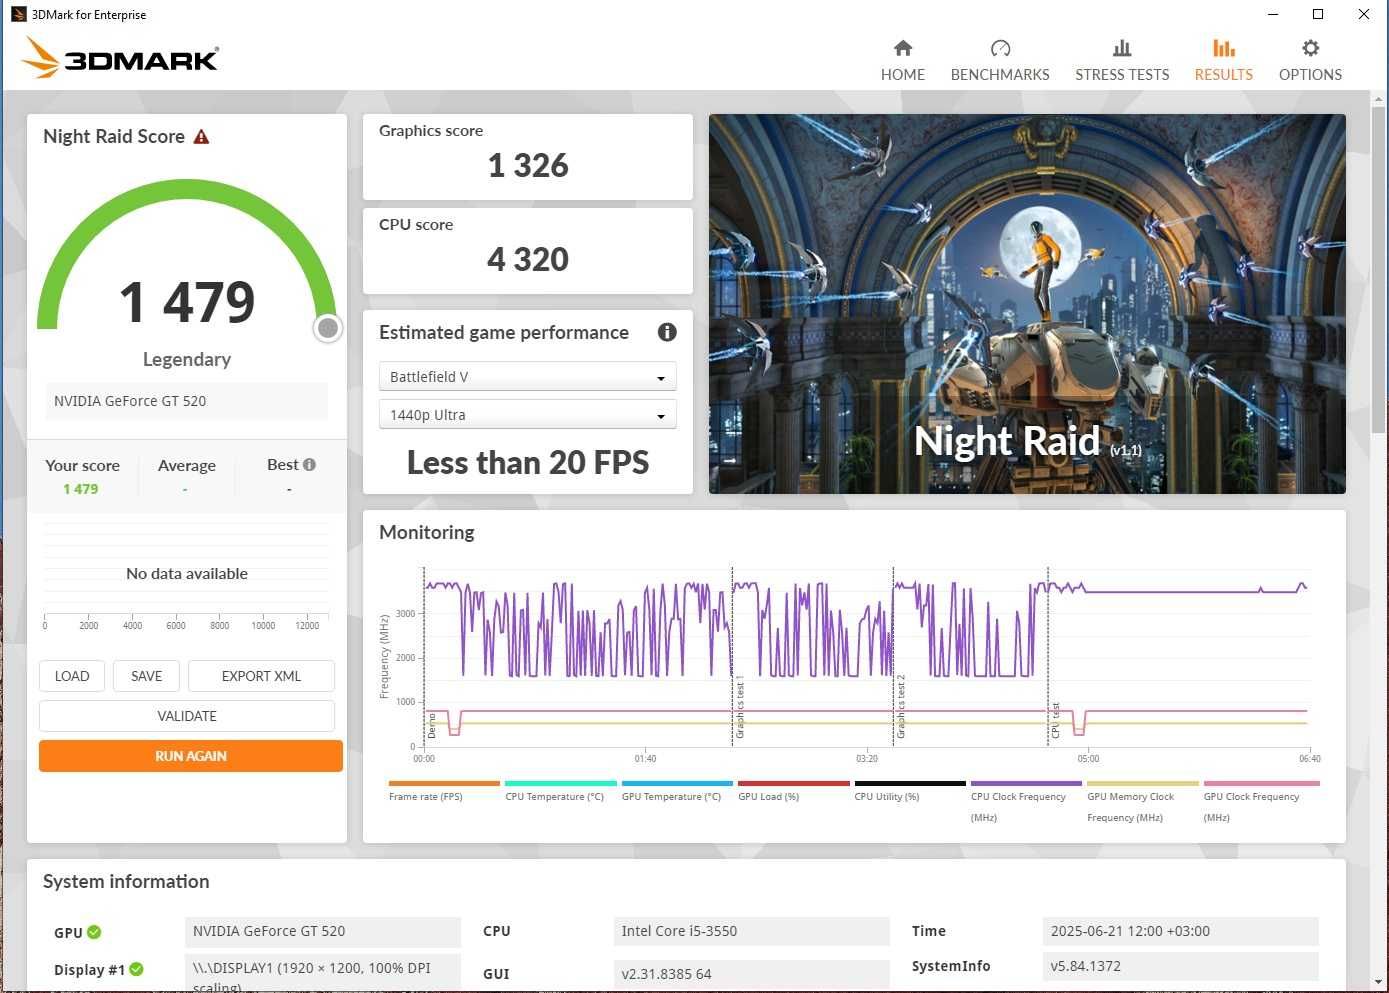Click the 3DMark title bar app icon
Screen dimensions: 1389x993
(x=18, y=14)
